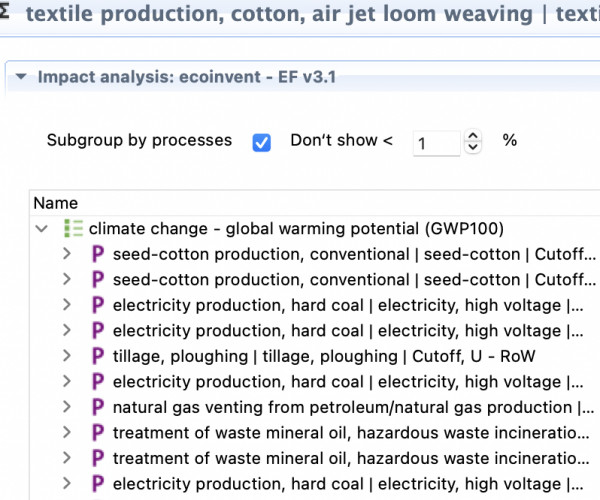The height and width of the screenshot is (500, 600).
Task: Uncheck the Subgroup by processes checkbox
Action: tap(262, 143)
